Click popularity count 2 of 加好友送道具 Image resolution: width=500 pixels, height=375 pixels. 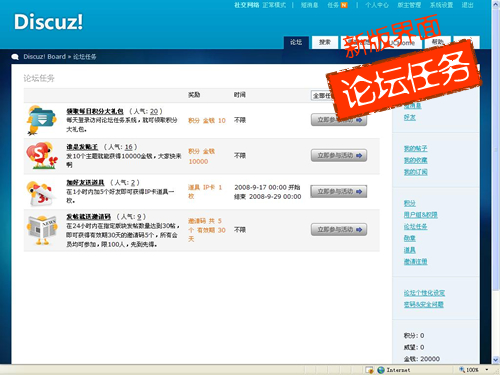tap(133, 183)
